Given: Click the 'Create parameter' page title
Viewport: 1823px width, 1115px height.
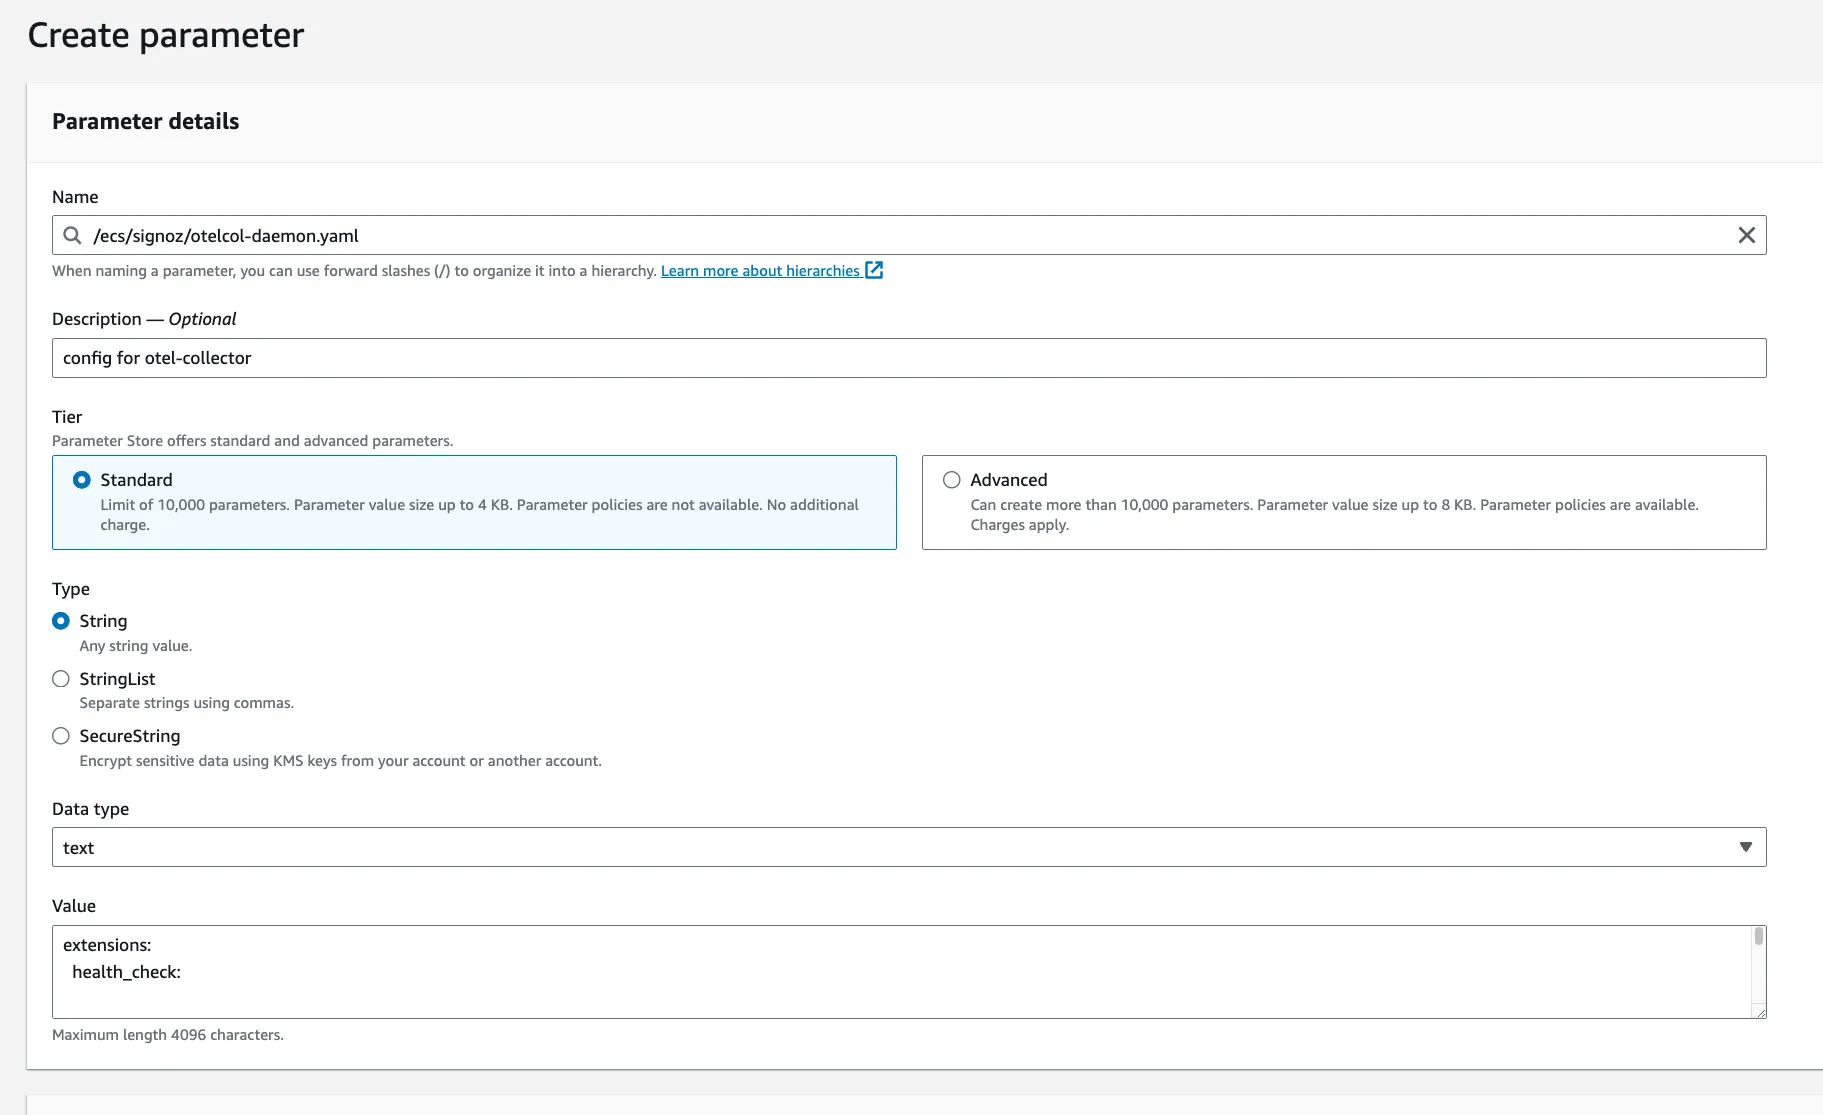Looking at the screenshot, I should (166, 35).
